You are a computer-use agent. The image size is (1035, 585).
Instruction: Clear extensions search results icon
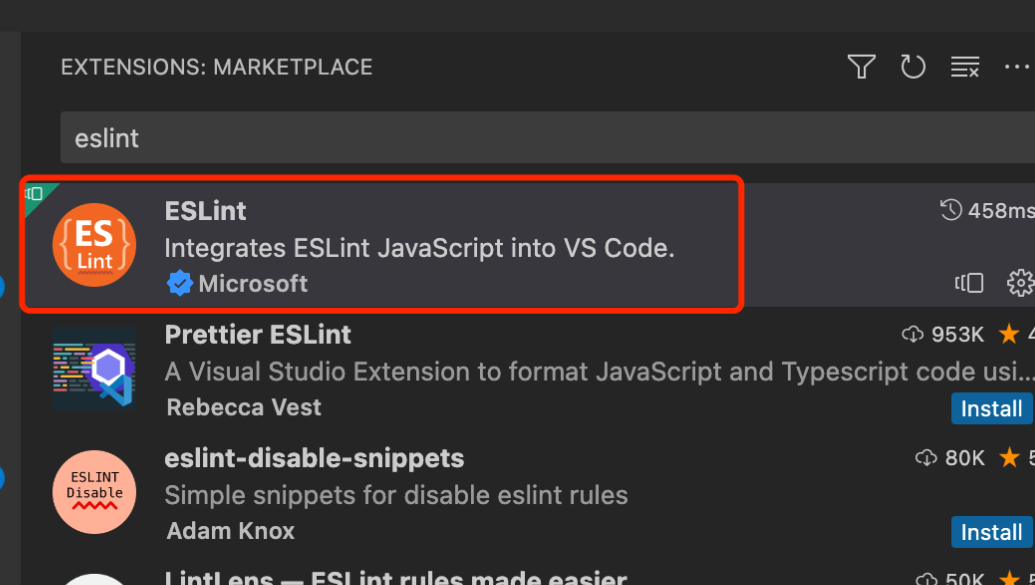(964, 67)
